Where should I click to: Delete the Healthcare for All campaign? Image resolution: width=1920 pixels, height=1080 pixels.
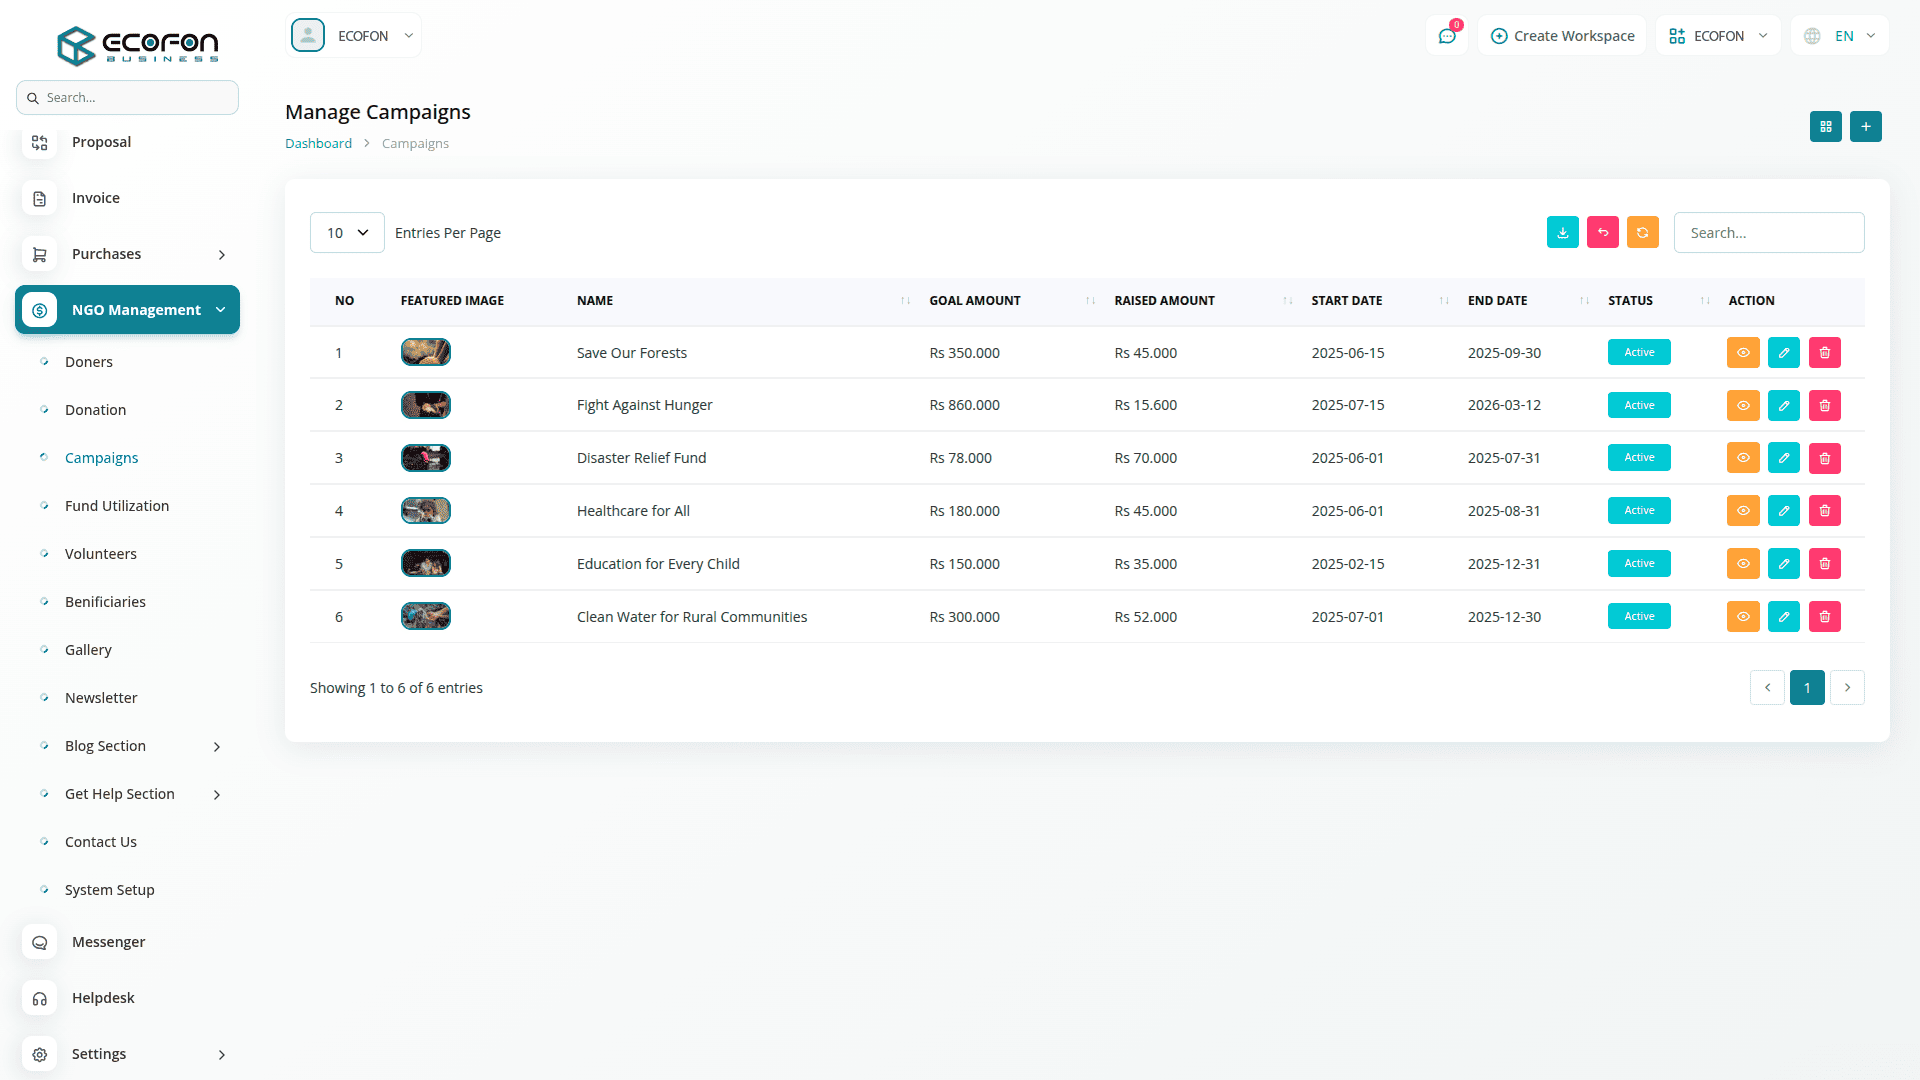point(1824,511)
